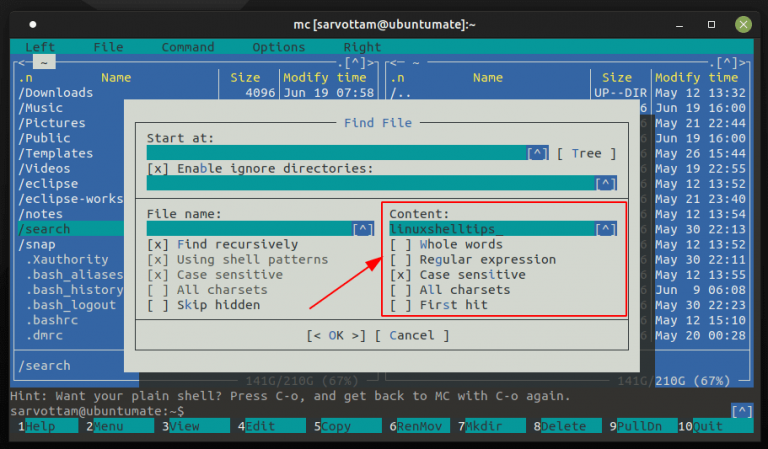Image resolution: width=768 pixels, height=449 pixels.
Task: Click 5Copy function key button
Action: click(347, 426)
